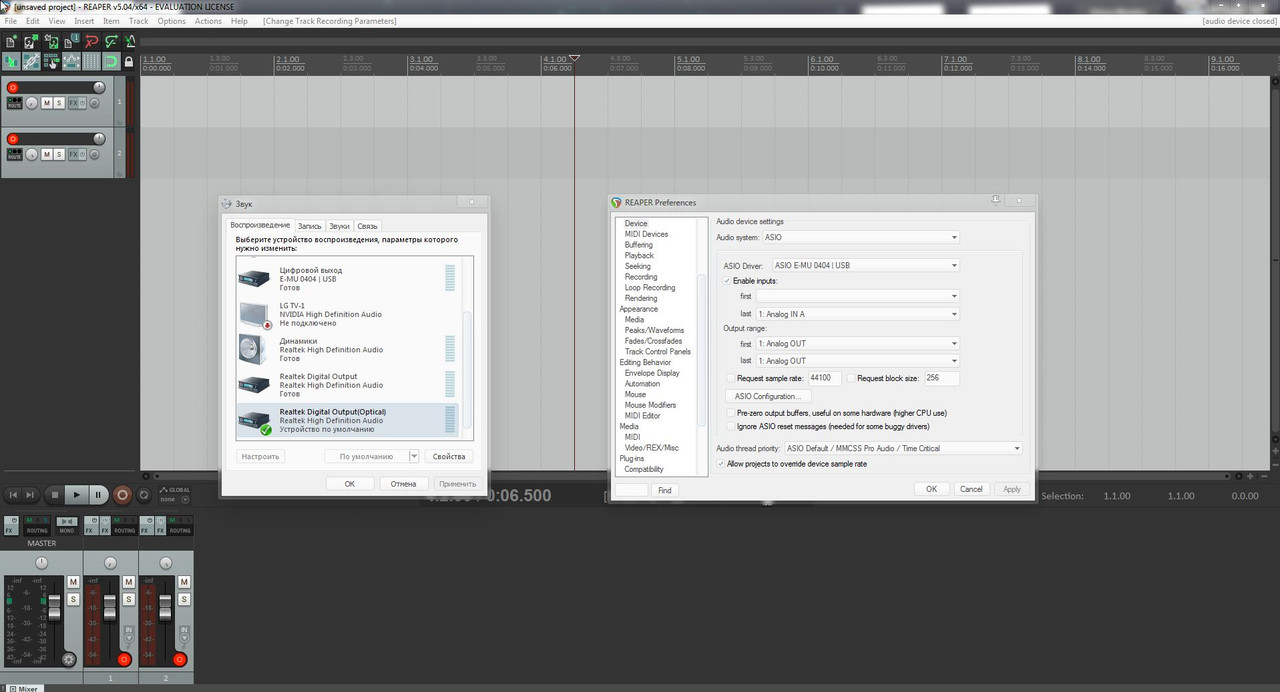Solo track 2 in the track panel

pos(59,155)
